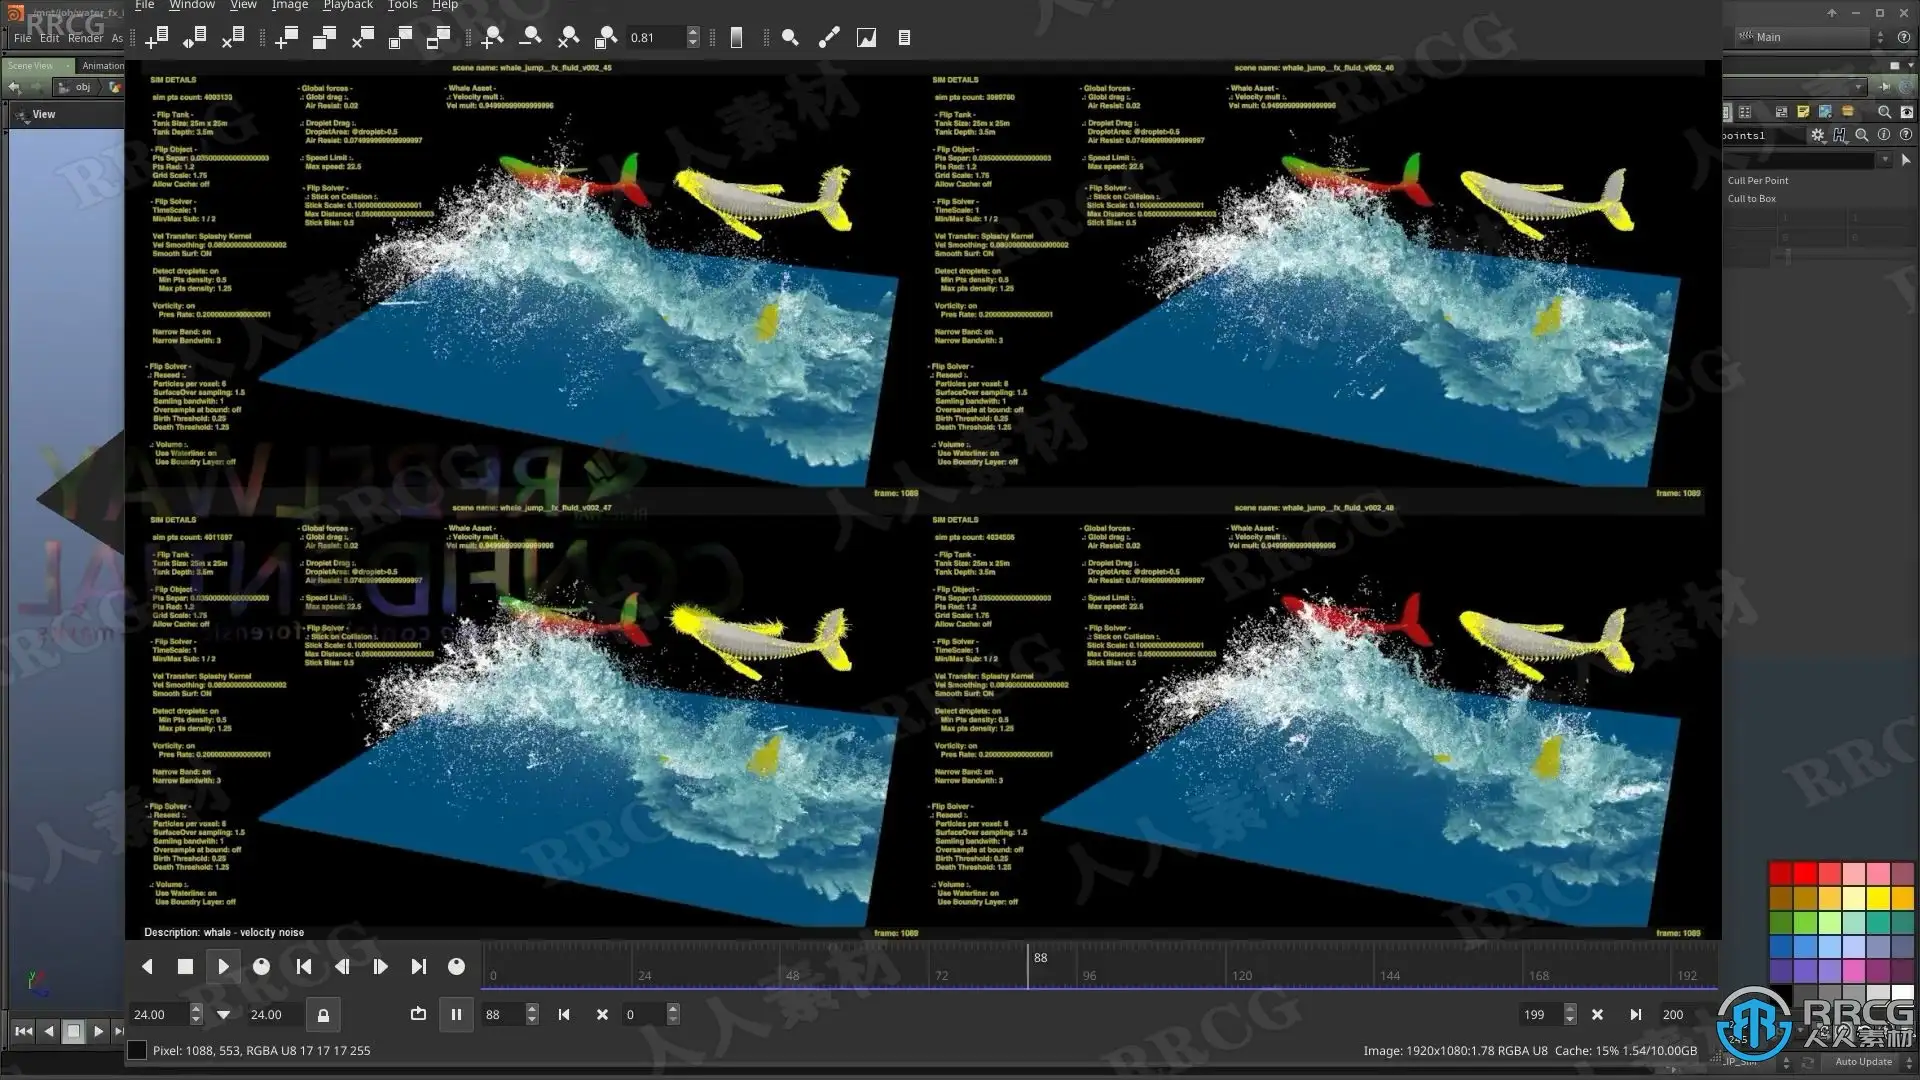Click the zoom in magnifier icon
1920x1080 pixels.
491,38
